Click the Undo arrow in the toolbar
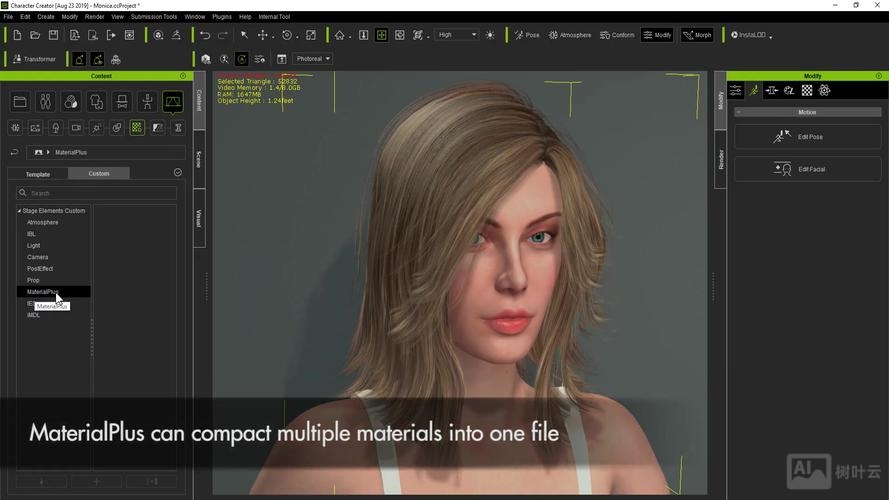 click(205, 35)
